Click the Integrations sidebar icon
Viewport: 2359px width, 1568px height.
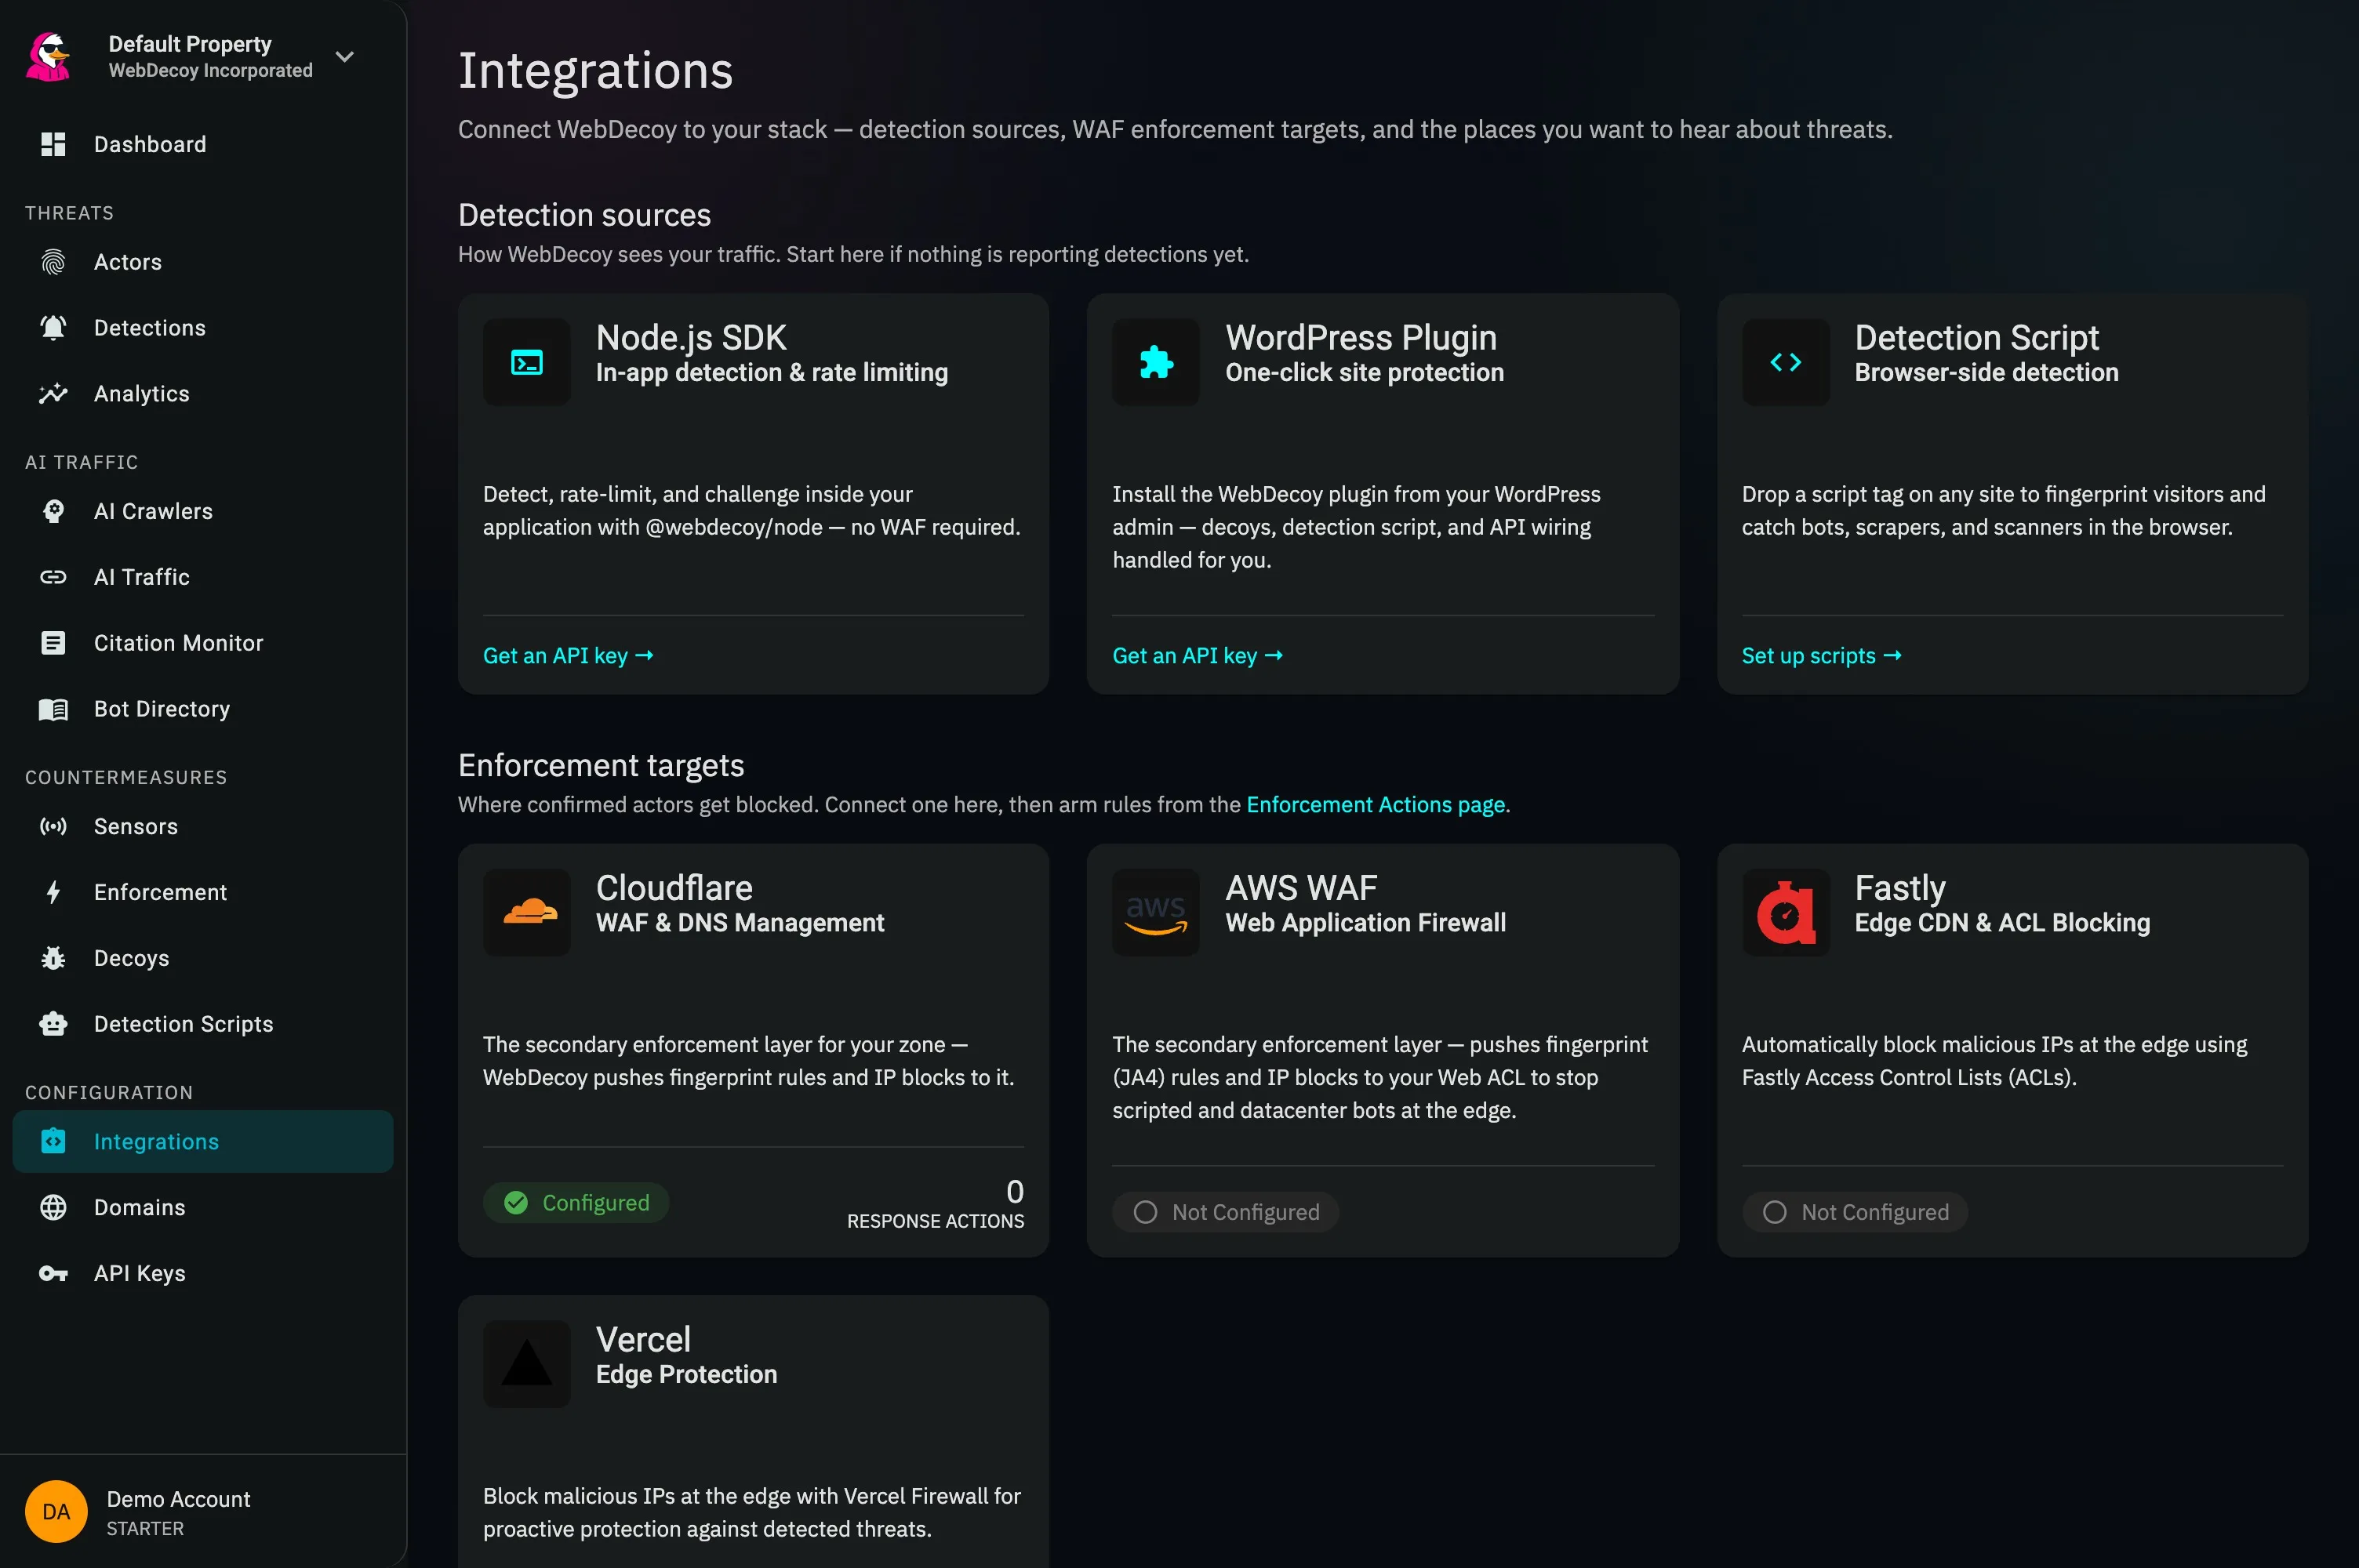pyautogui.click(x=53, y=1141)
